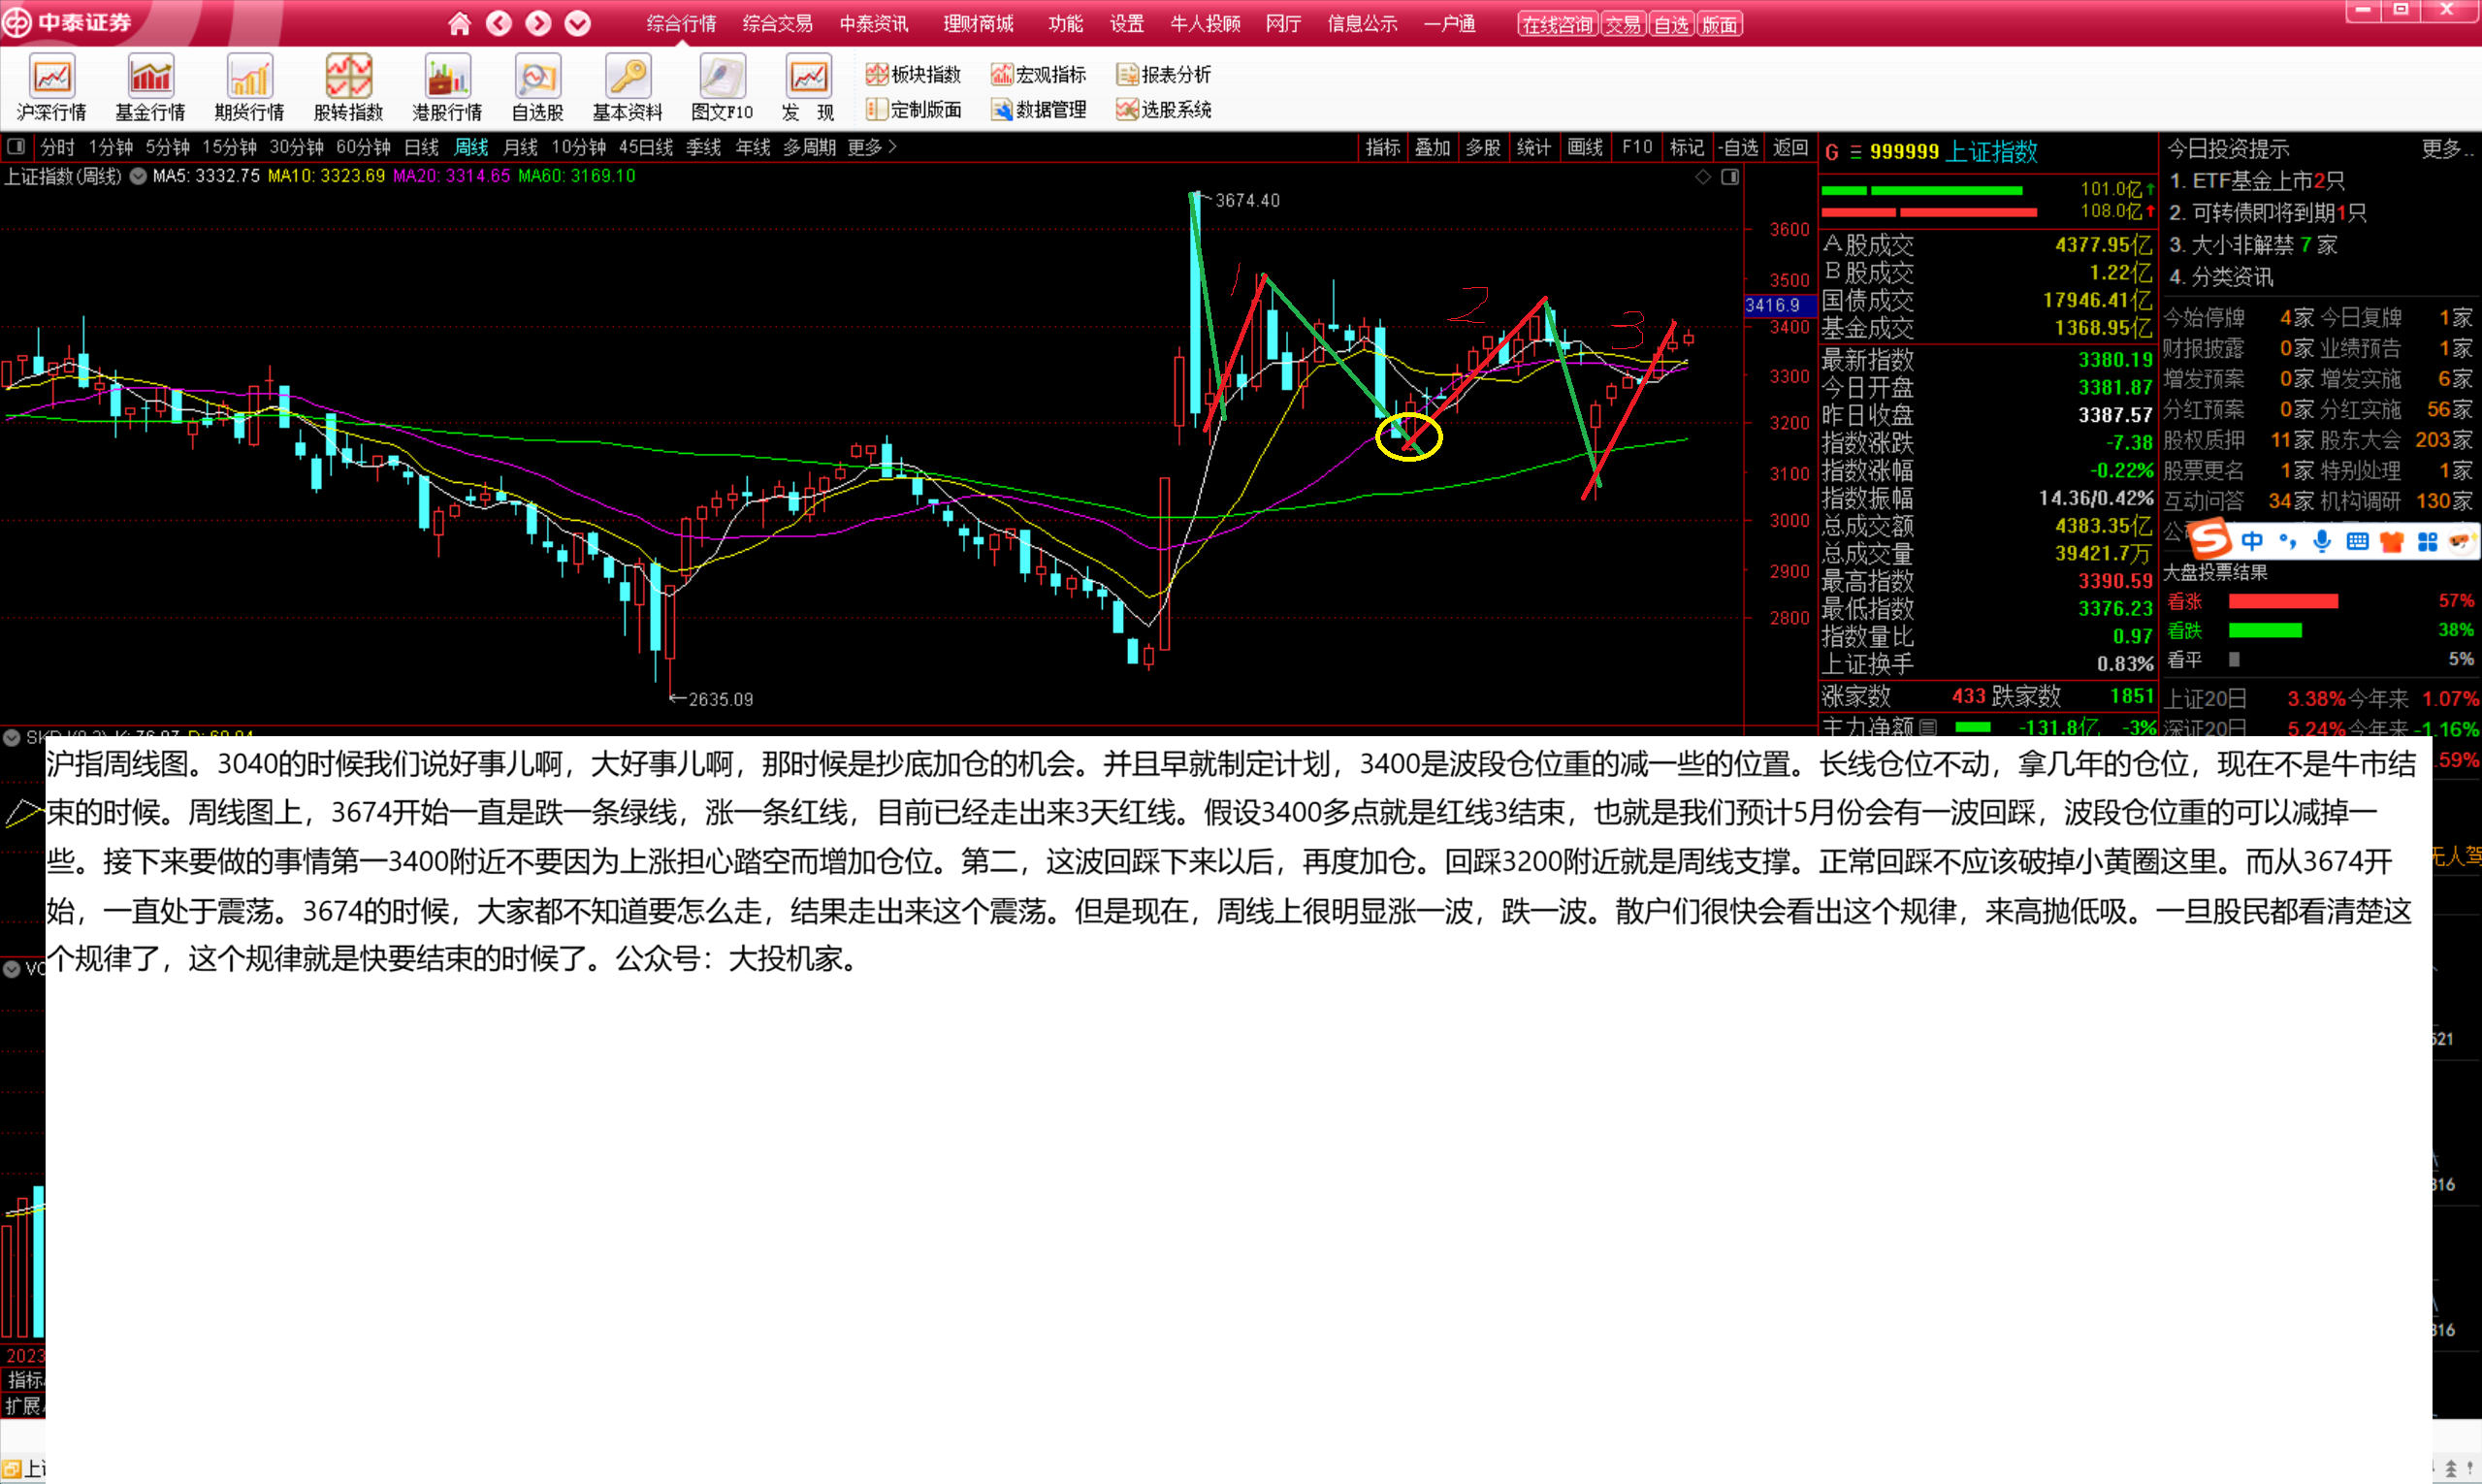Open 港股行情 Hong Kong quotes
This screenshot has height=1484, width=2482.
[x=447, y=89]
